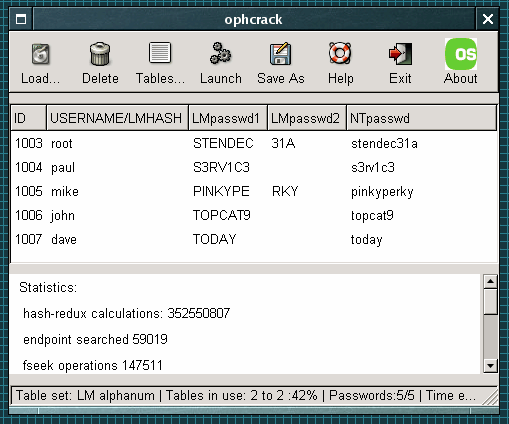Click the window resize grip corner
Image resolution: width=509 pixels, height=424 pixels.
(490, 397)
